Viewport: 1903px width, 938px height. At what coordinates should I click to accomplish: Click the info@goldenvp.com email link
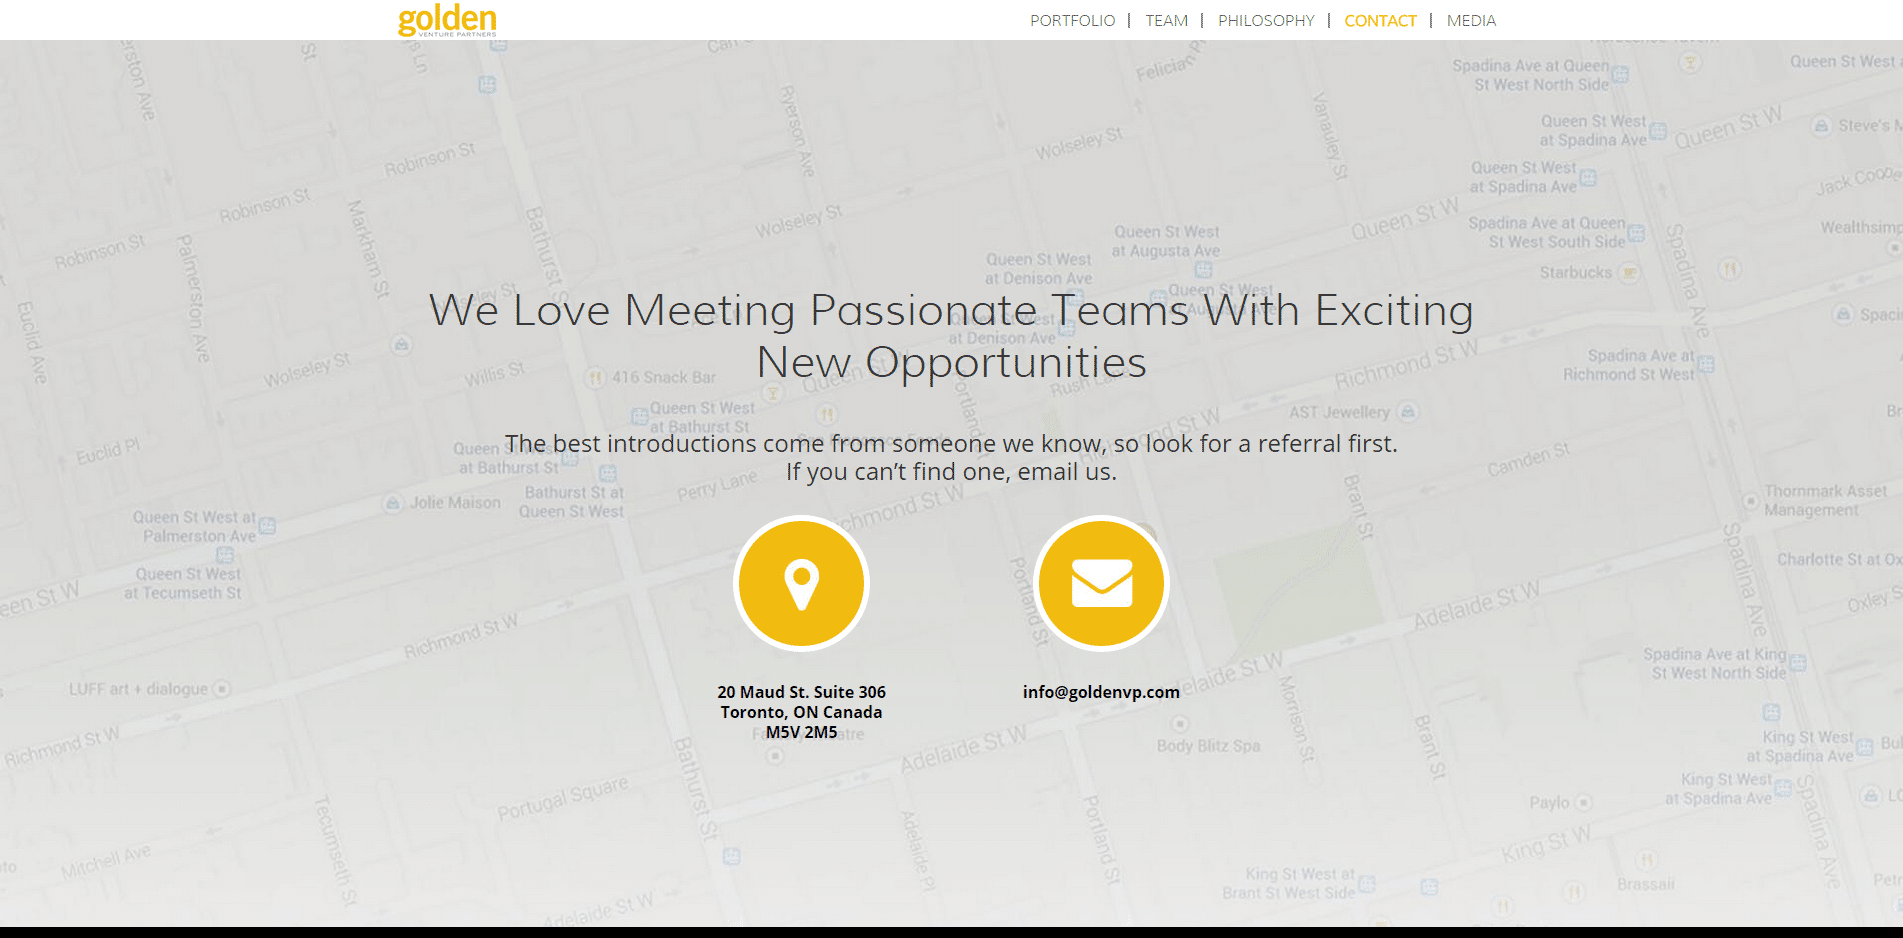(1101, 692)
